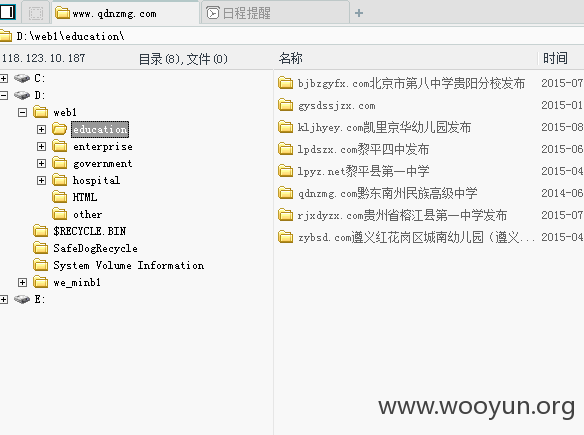Select the E: drive icon

click(22, 299)
